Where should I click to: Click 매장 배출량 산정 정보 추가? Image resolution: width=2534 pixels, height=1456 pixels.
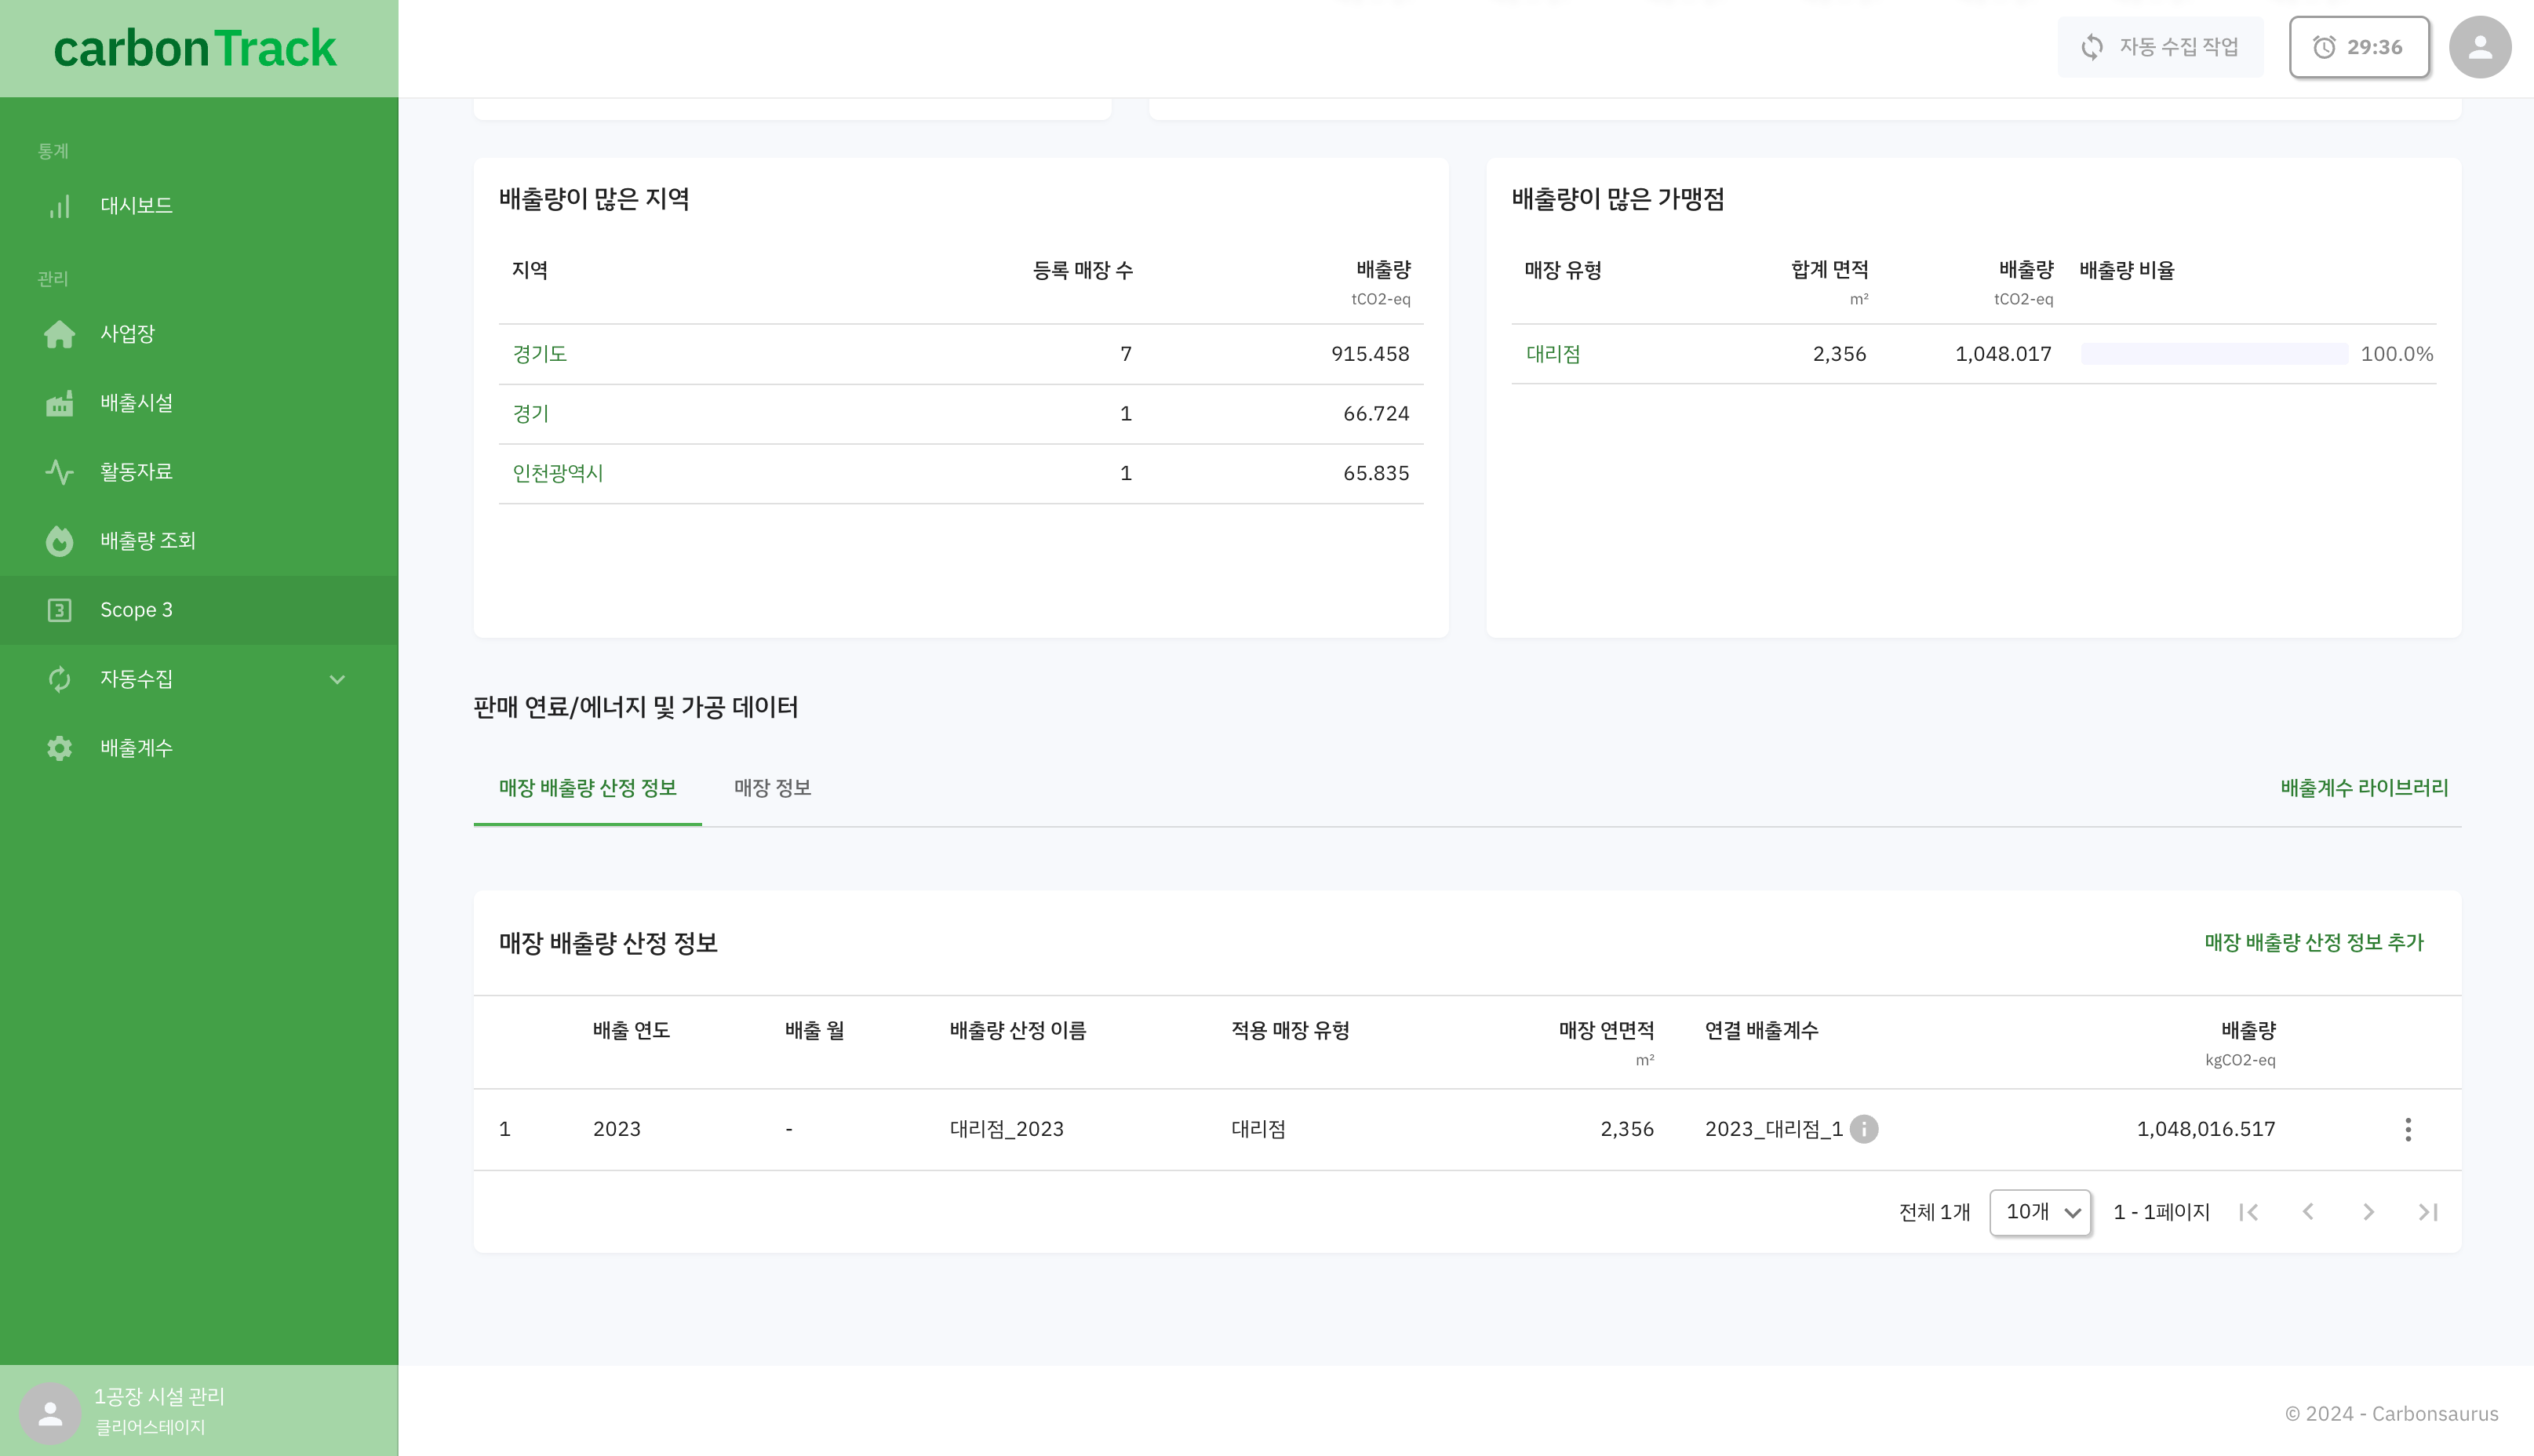point(2314,943)
